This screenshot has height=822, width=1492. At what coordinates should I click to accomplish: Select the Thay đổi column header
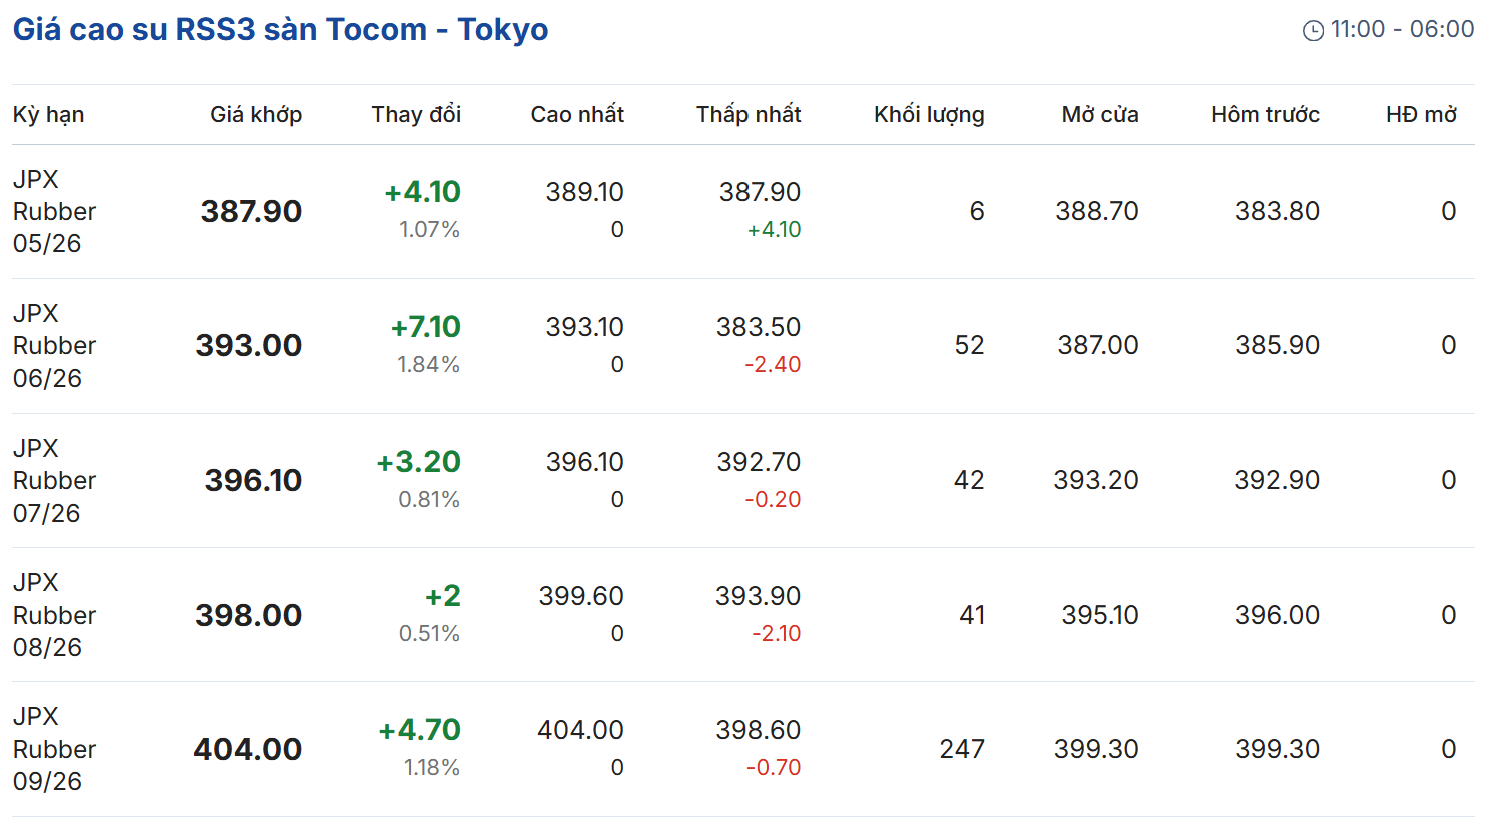416,115
